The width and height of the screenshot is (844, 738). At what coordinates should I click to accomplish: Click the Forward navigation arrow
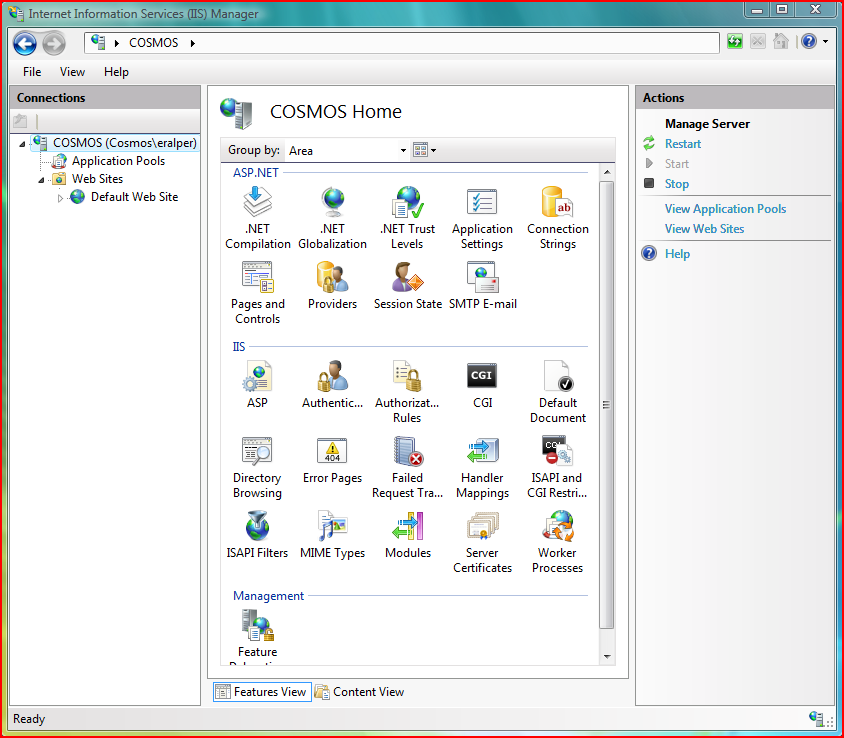[x=54, y=43]
